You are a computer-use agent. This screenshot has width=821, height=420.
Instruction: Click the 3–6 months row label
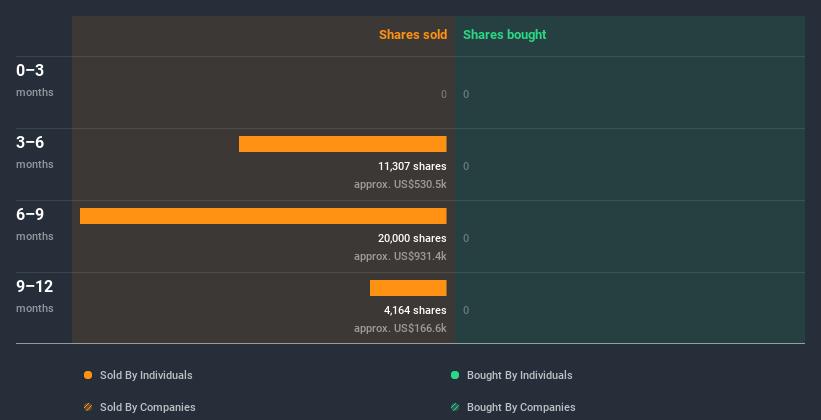[x=35, y=152]
